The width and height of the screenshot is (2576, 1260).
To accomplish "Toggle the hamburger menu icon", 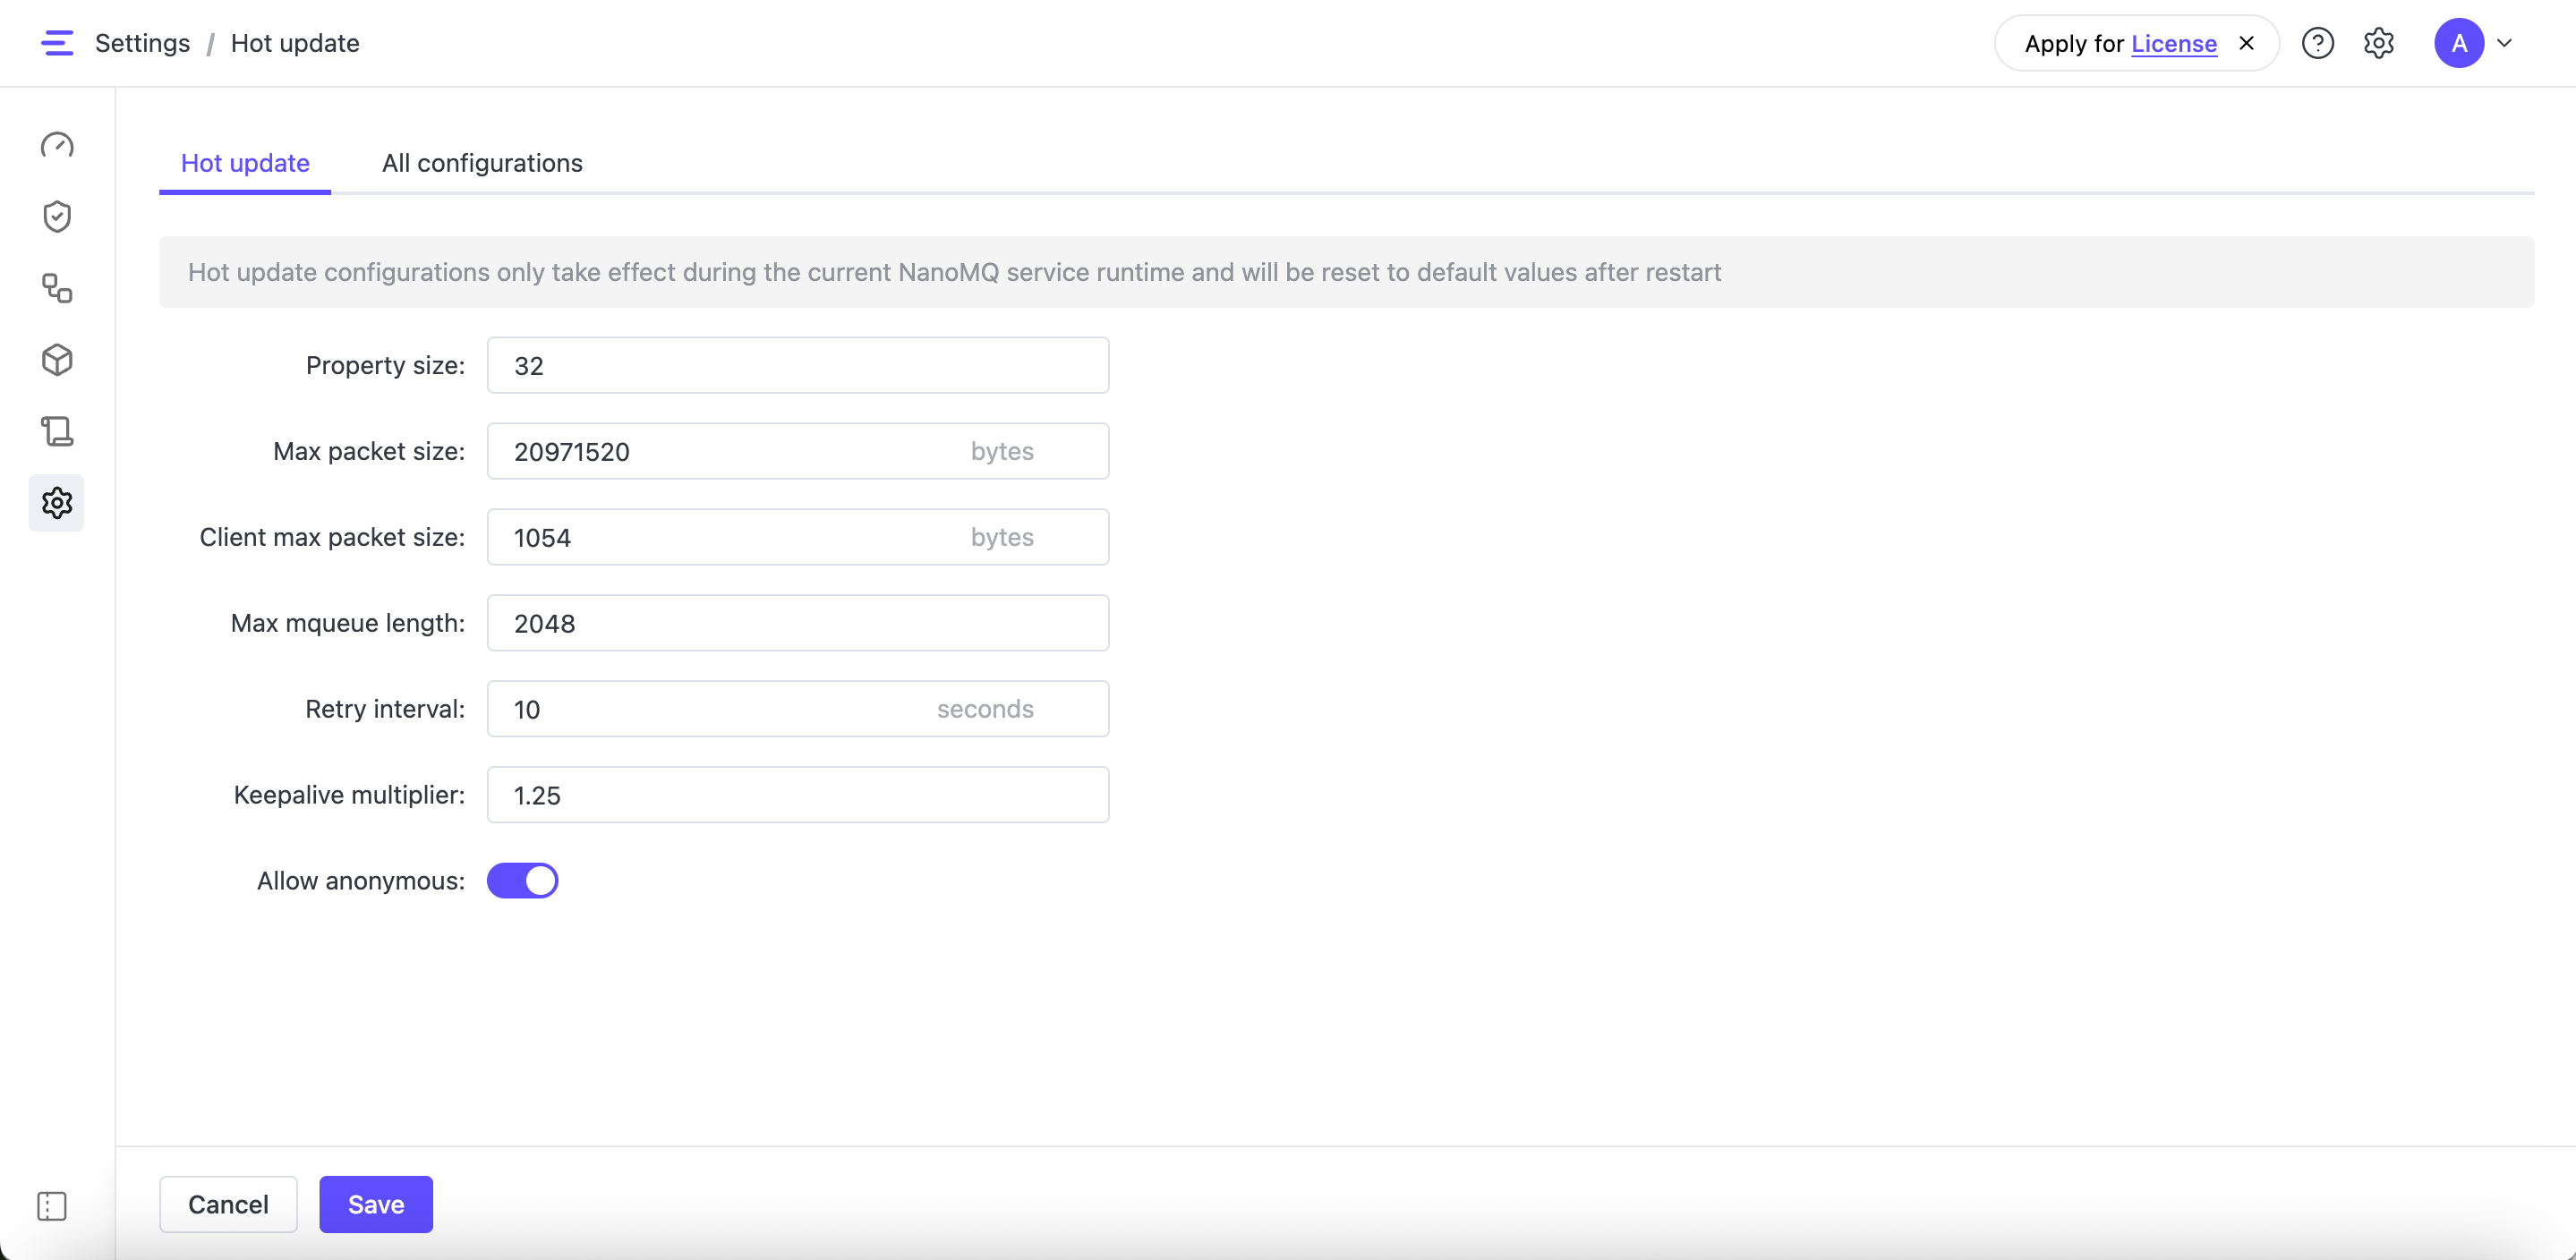I will 57,43.
